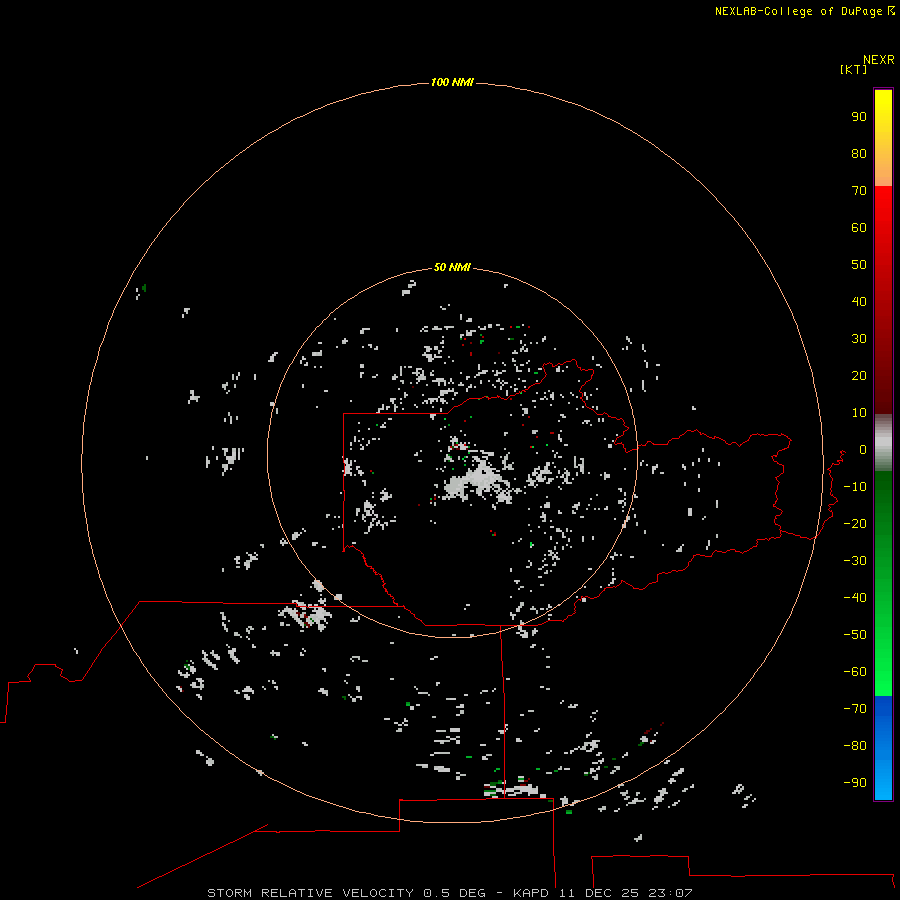The image size is (900, 900).
Task: Click the -50 value on the velocity scale
Action: pos(855,635)
